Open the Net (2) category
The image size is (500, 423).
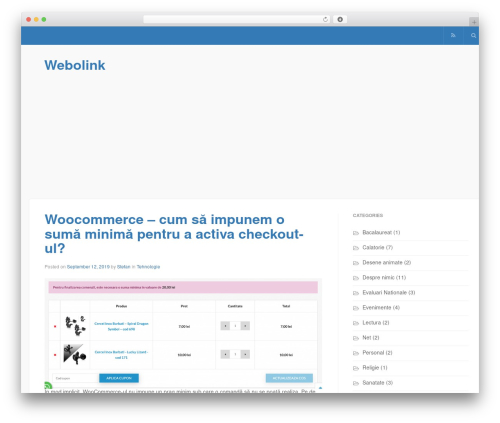371,337
